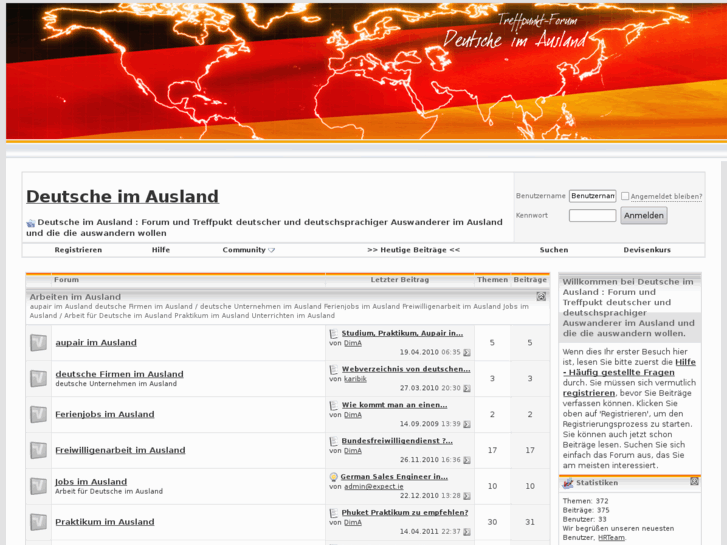Screen dimensions: 727x545
Task: Click the post icon beside Studium, Praktikum, Aupair
Action: [334, 333]
